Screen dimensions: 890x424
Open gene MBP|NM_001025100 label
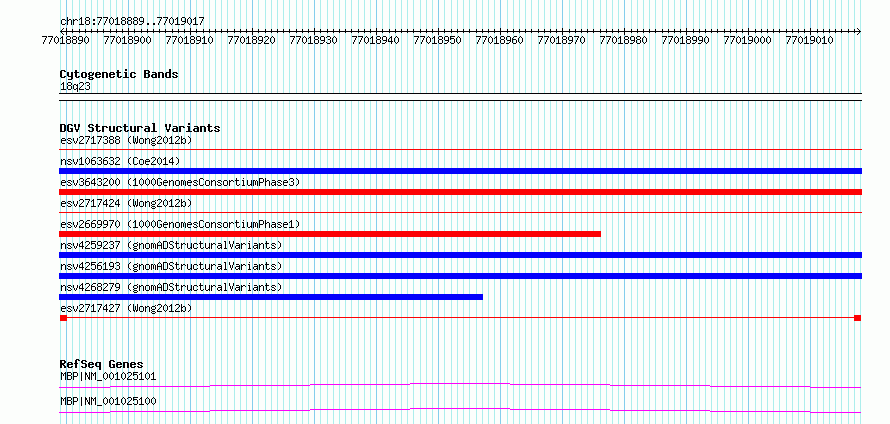(108, 401)
